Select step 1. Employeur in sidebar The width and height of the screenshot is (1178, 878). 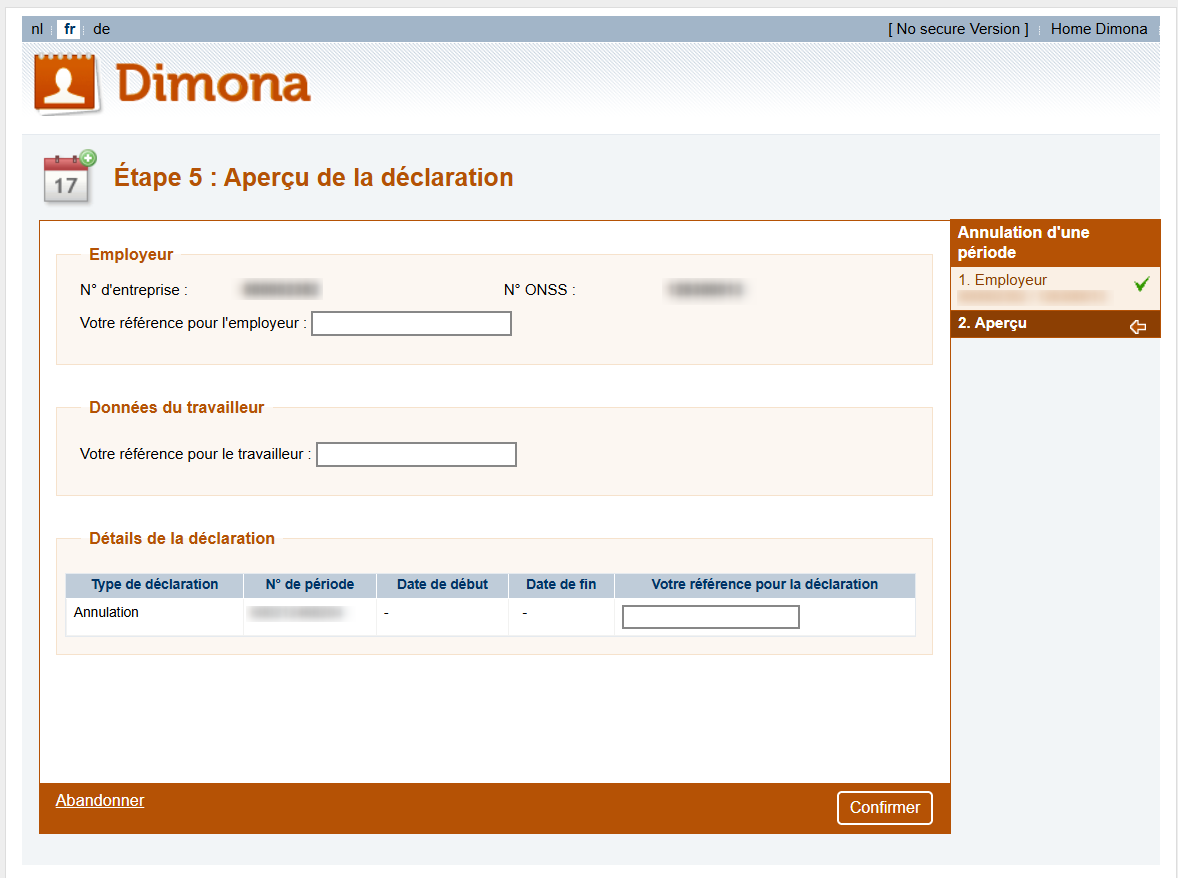[x=1055, y=288]
